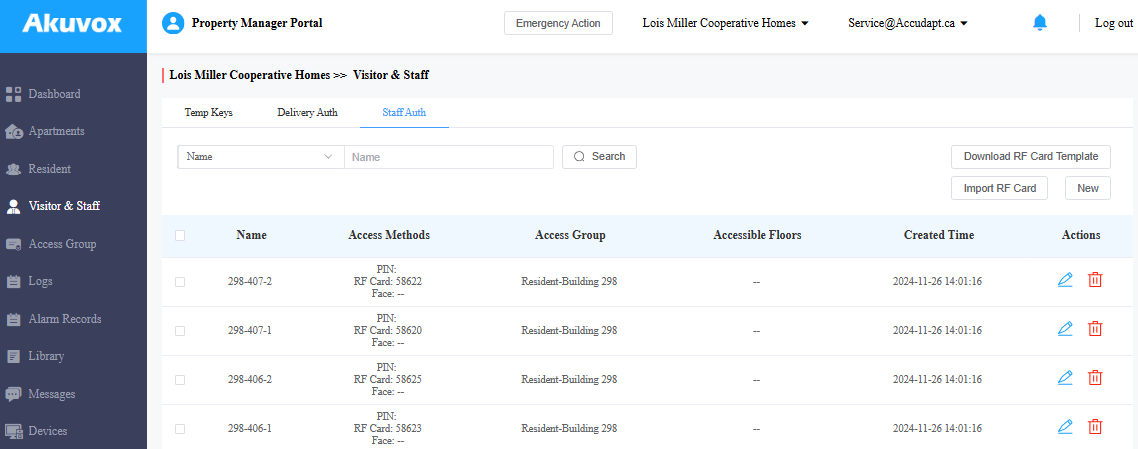1138x449 pixels.
Task: Delete staff entry 298-407-1 trash icon
Action: (x=1095, y=329)
